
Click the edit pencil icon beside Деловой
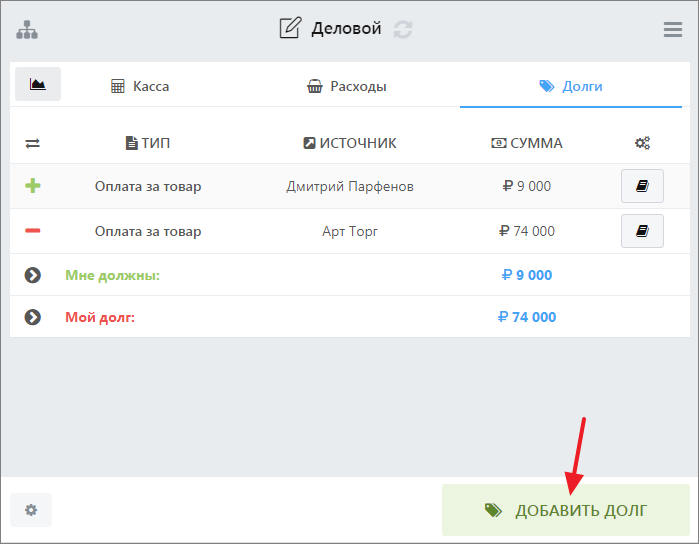(290, 28)
